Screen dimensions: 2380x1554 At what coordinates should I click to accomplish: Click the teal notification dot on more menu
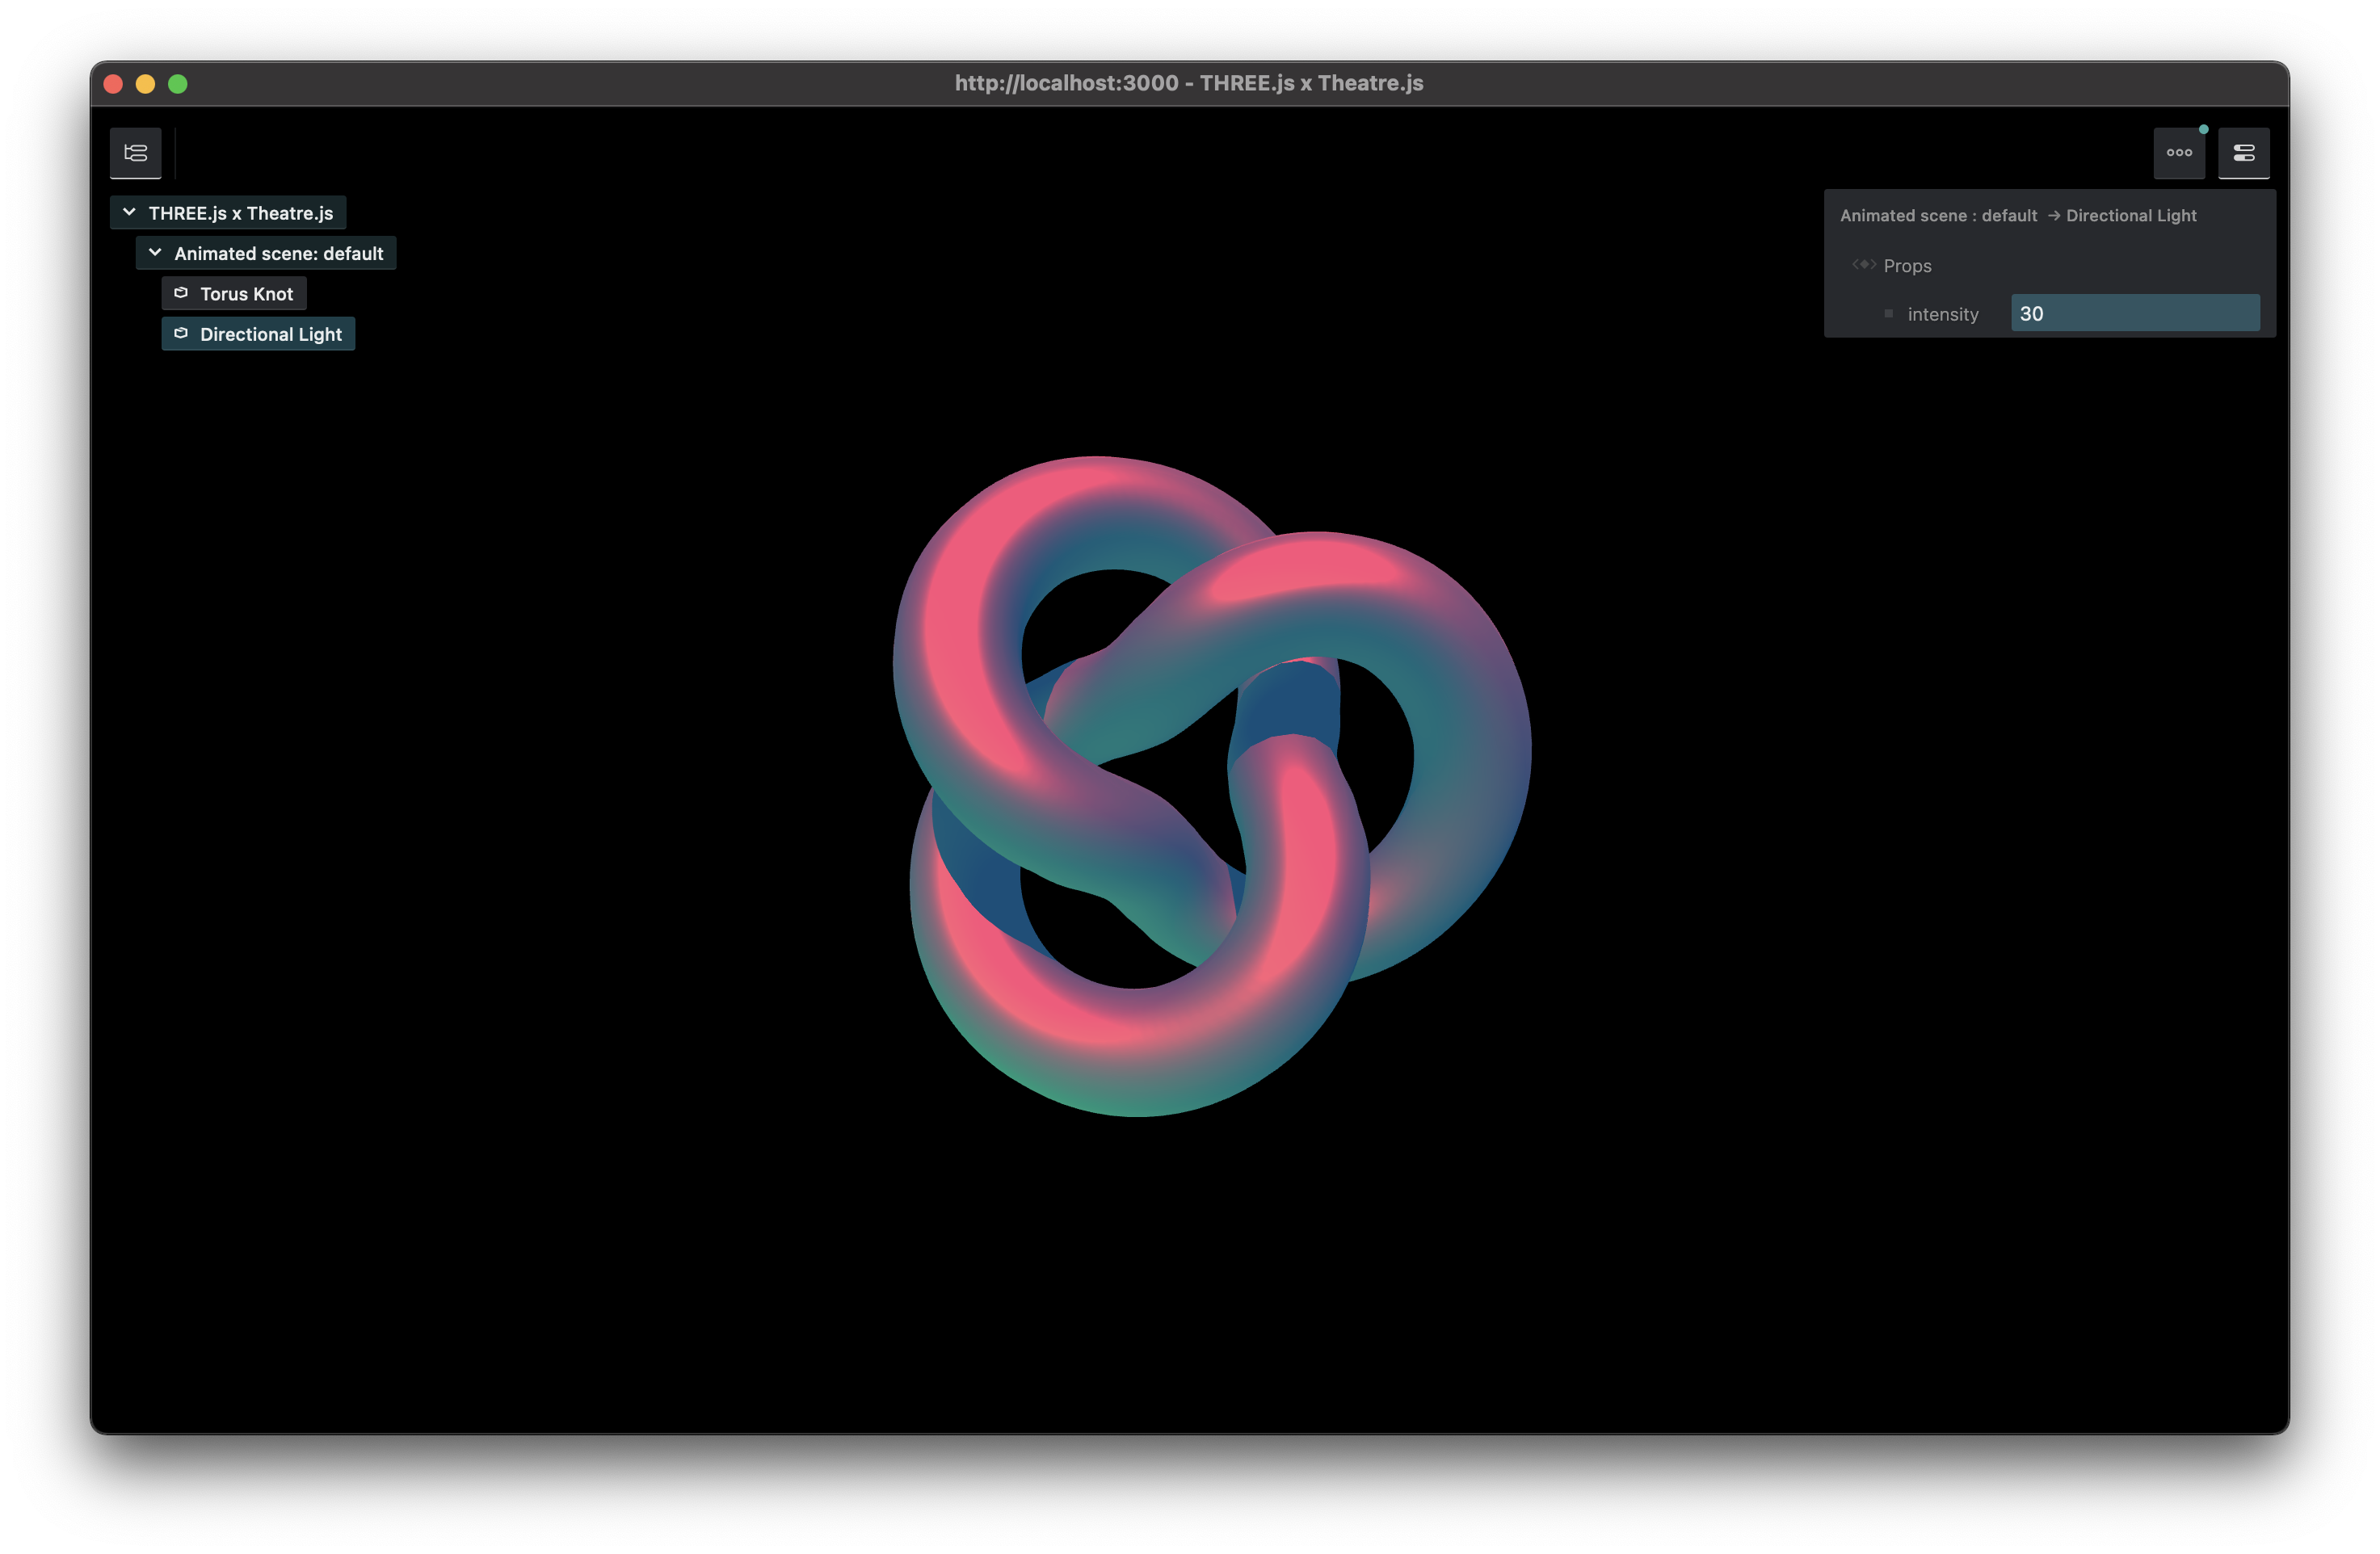[x=2203, y=130]
